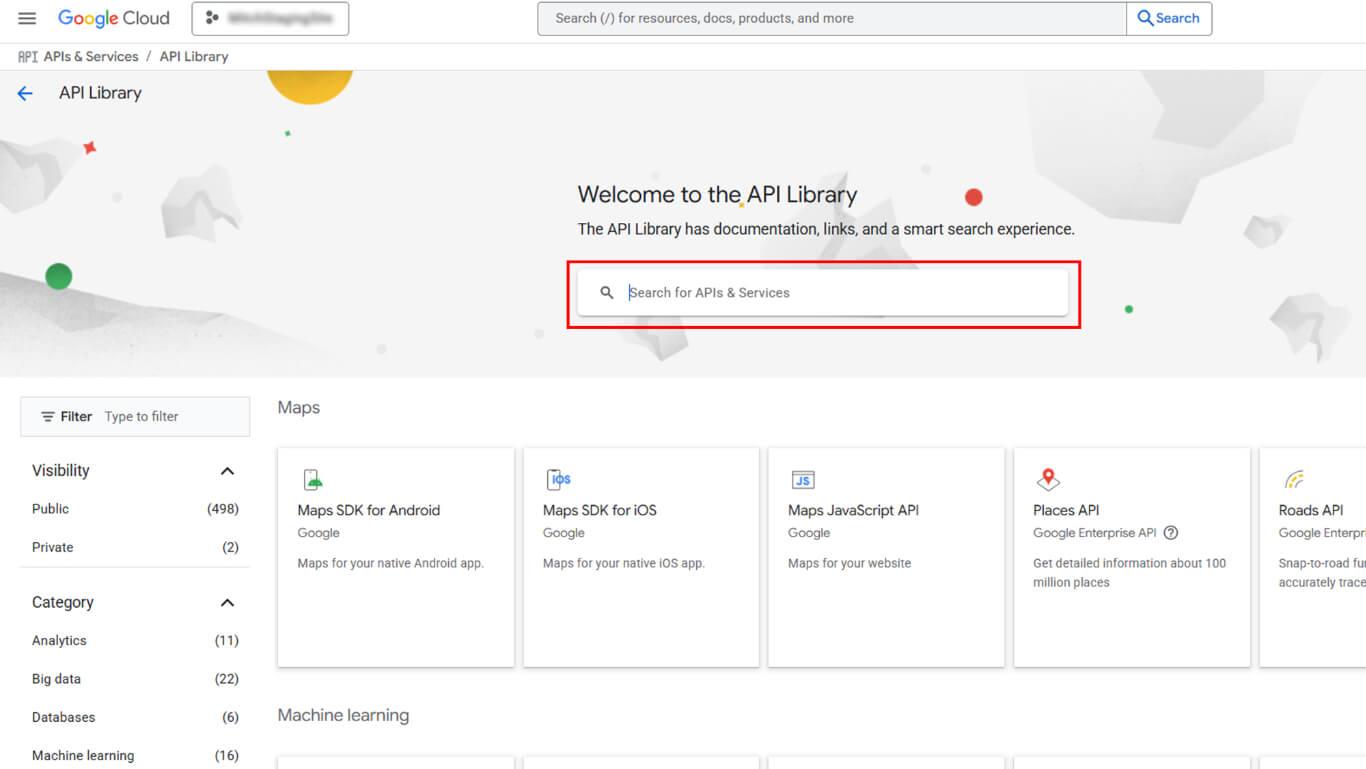Click the Filter list icon
This screenshot has height=769, width=1366.
pos(48,417)
